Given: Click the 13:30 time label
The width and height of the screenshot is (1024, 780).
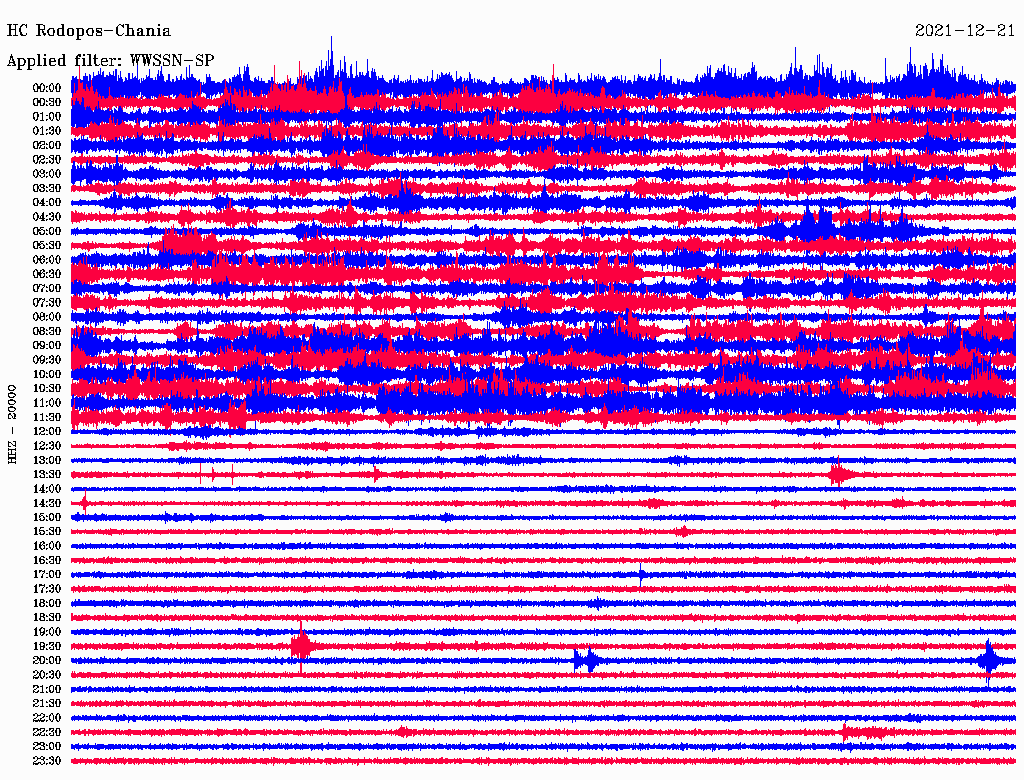Looking at the screenshot, I should pos(47,474).
